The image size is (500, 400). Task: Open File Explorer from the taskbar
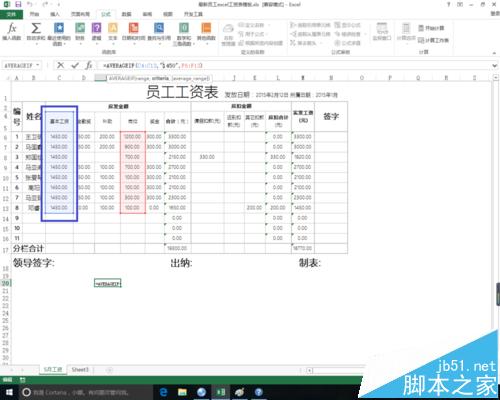click(182, 392)
